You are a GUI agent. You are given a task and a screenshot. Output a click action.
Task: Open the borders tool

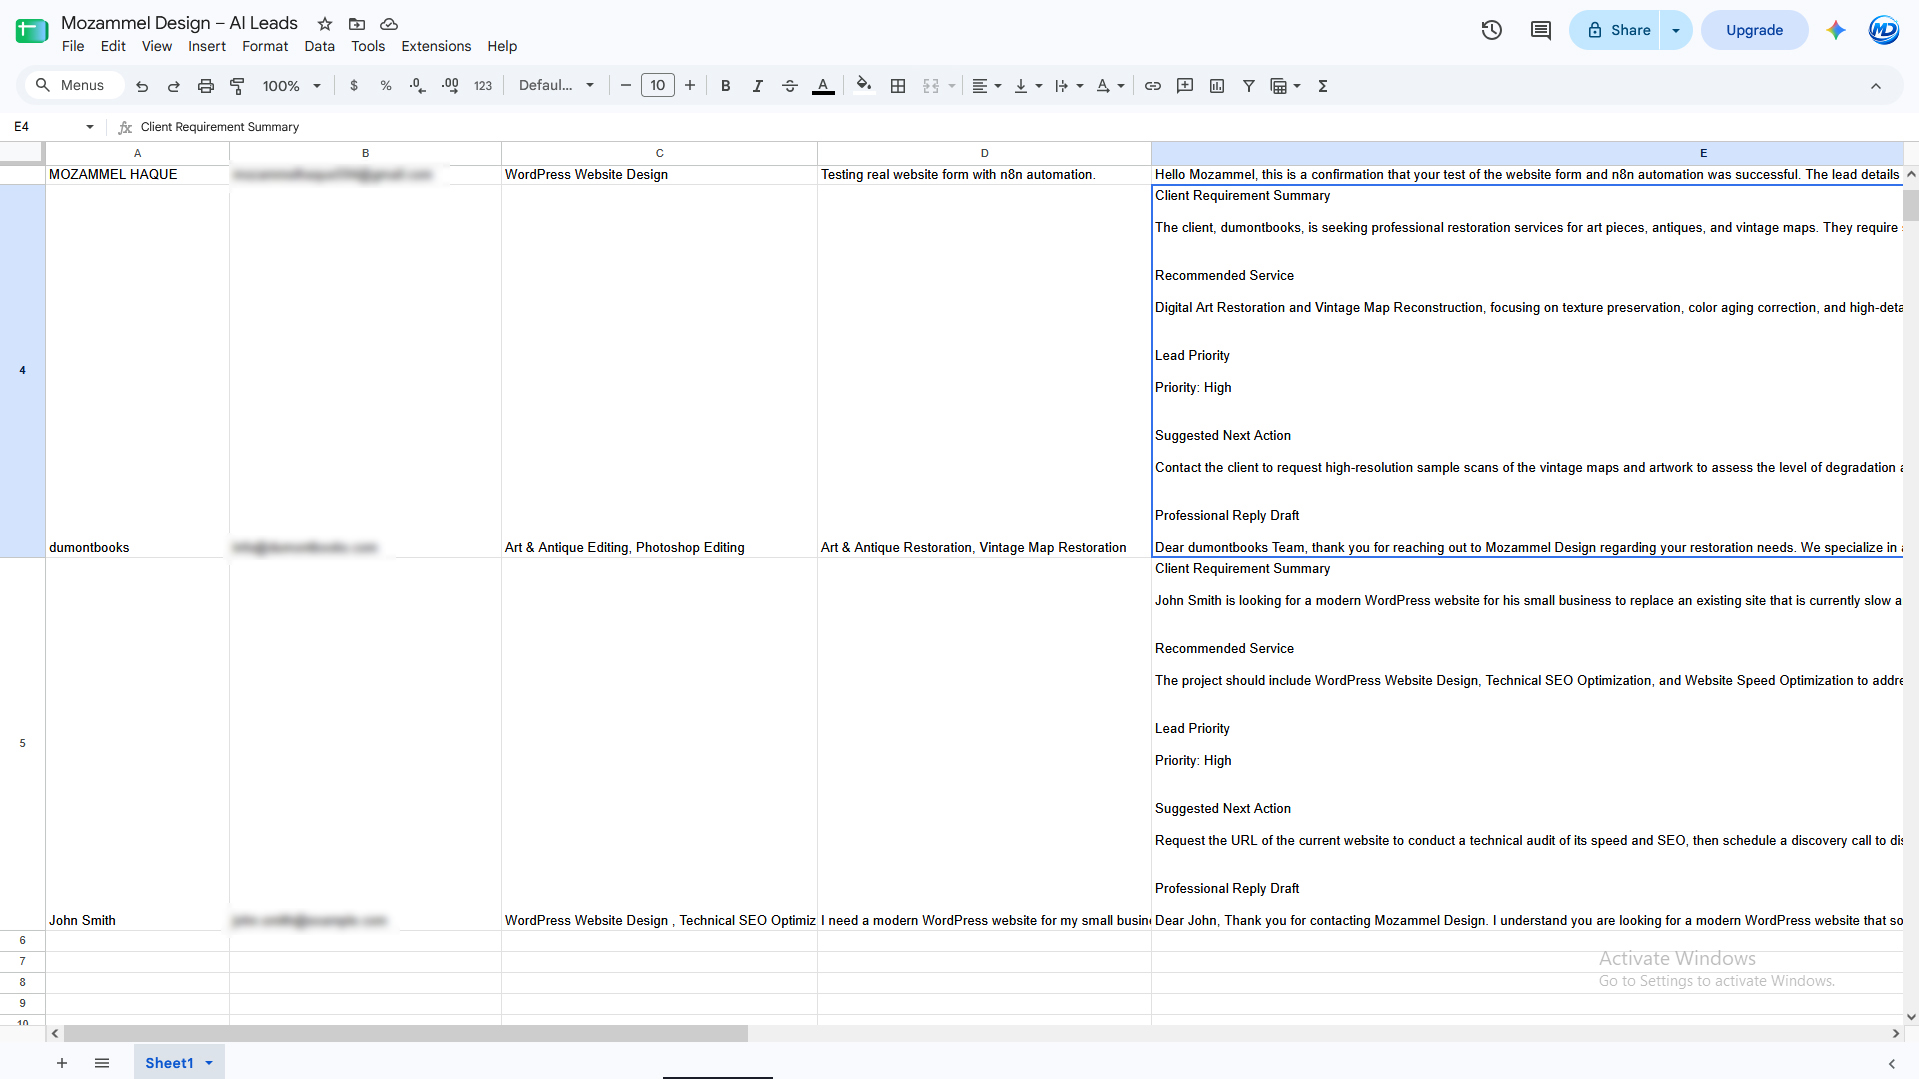coord(898,86)
